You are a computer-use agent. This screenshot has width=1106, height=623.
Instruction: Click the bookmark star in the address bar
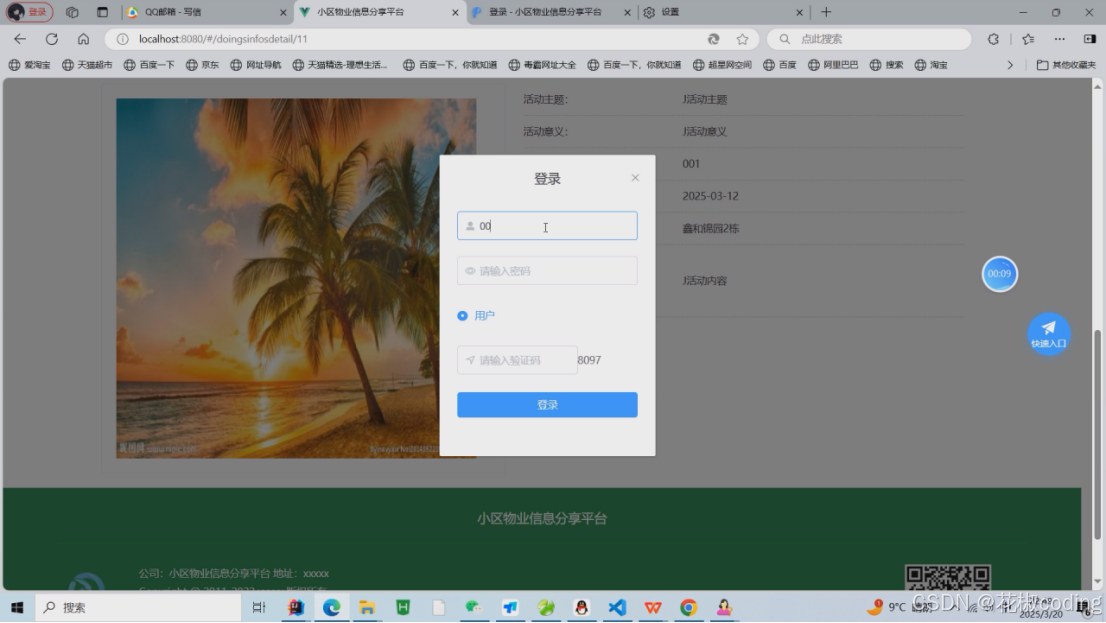pos(743,38)
